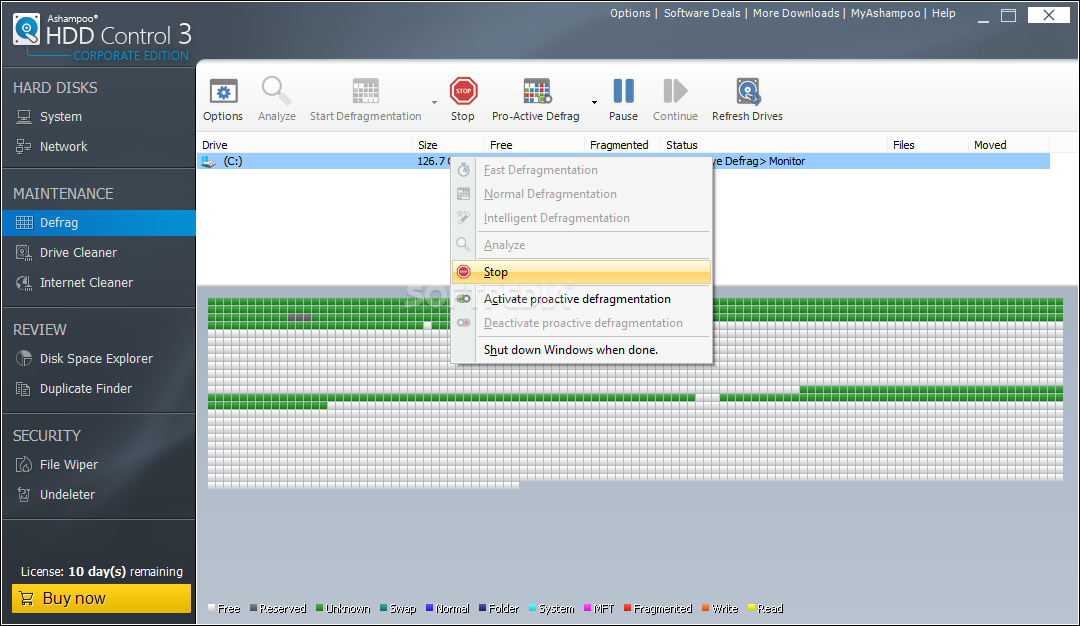The image size is (1080, 626).
Task: Select the (C:) drive row
Action: click(x=623, y=161)
